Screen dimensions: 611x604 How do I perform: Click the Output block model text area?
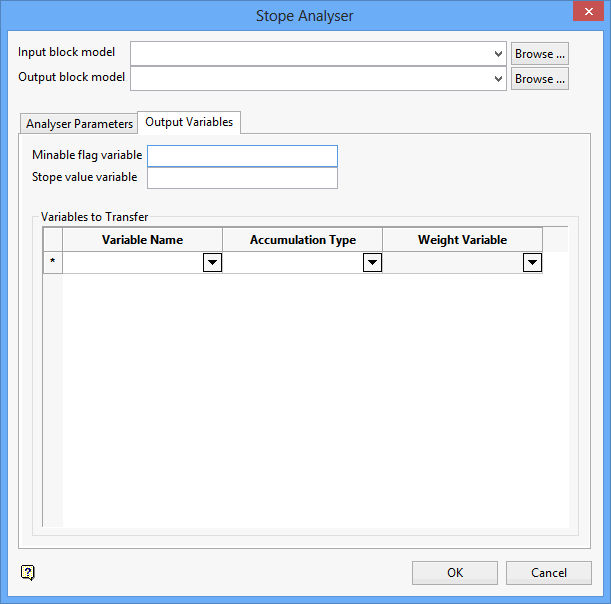(x=311, y=79)
